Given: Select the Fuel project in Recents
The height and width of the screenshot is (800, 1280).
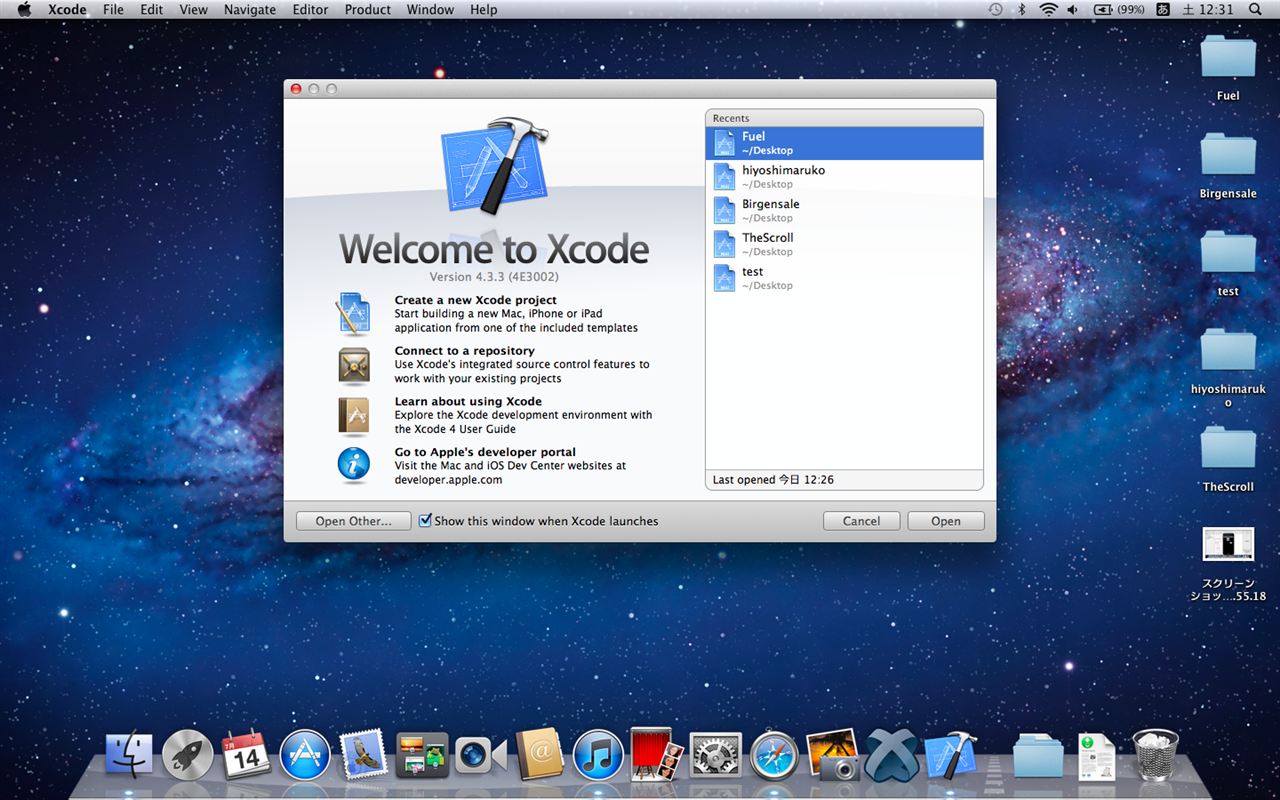Looking at the screenshot, I should pos(844,143).
